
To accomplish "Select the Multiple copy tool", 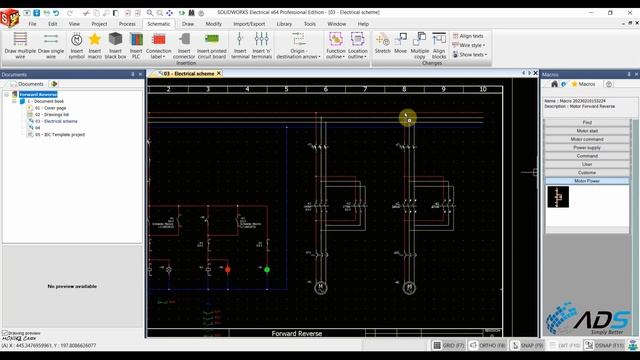I will click(x=420, y=45).
